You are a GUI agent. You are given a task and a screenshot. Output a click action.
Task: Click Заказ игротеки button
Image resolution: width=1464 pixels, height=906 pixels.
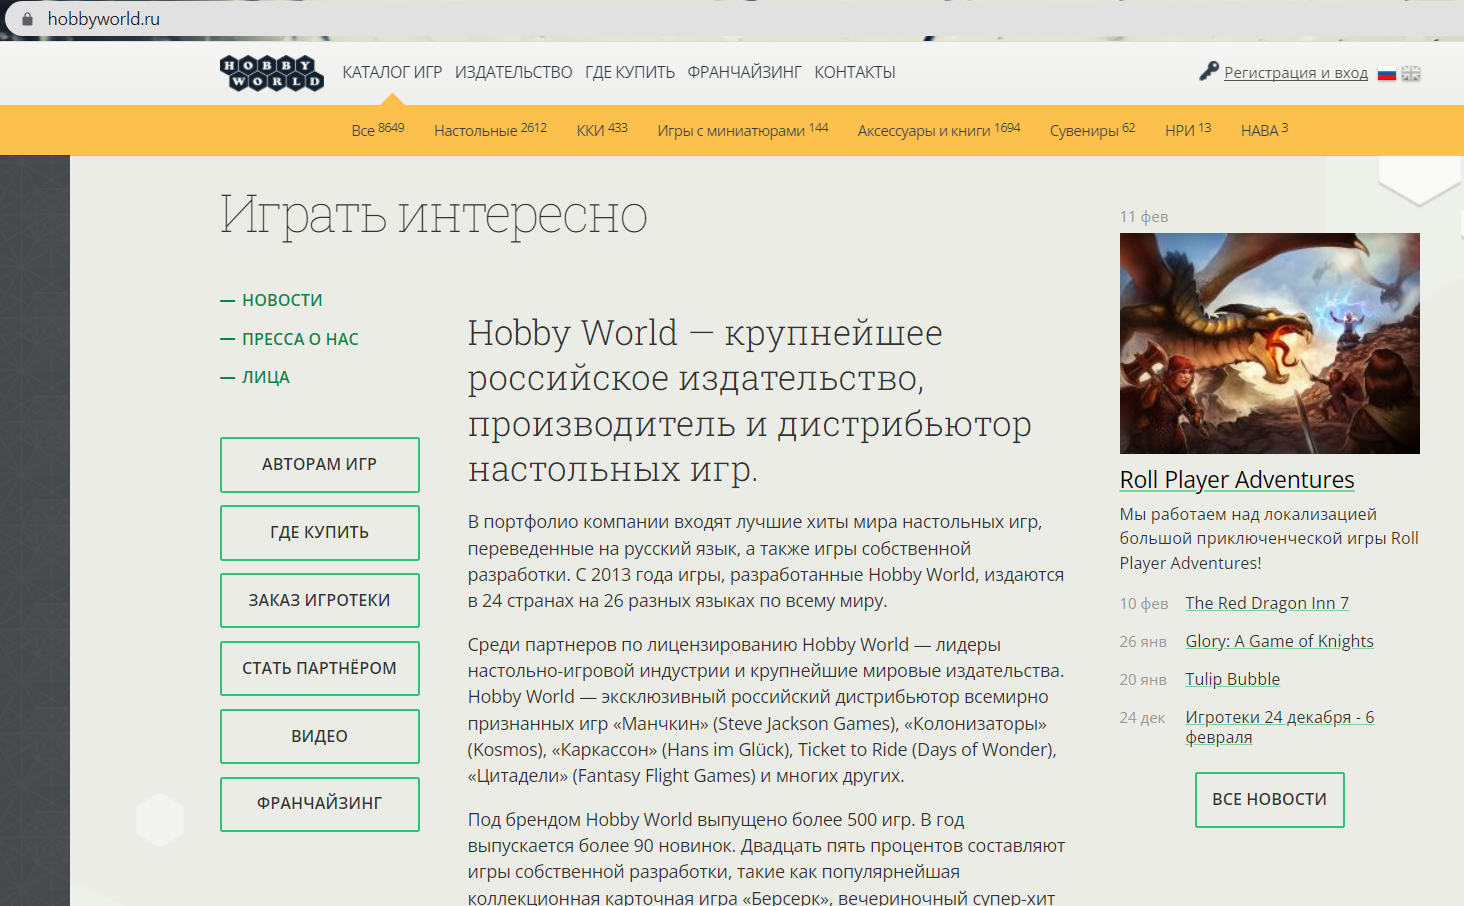(x=320, y=601)
